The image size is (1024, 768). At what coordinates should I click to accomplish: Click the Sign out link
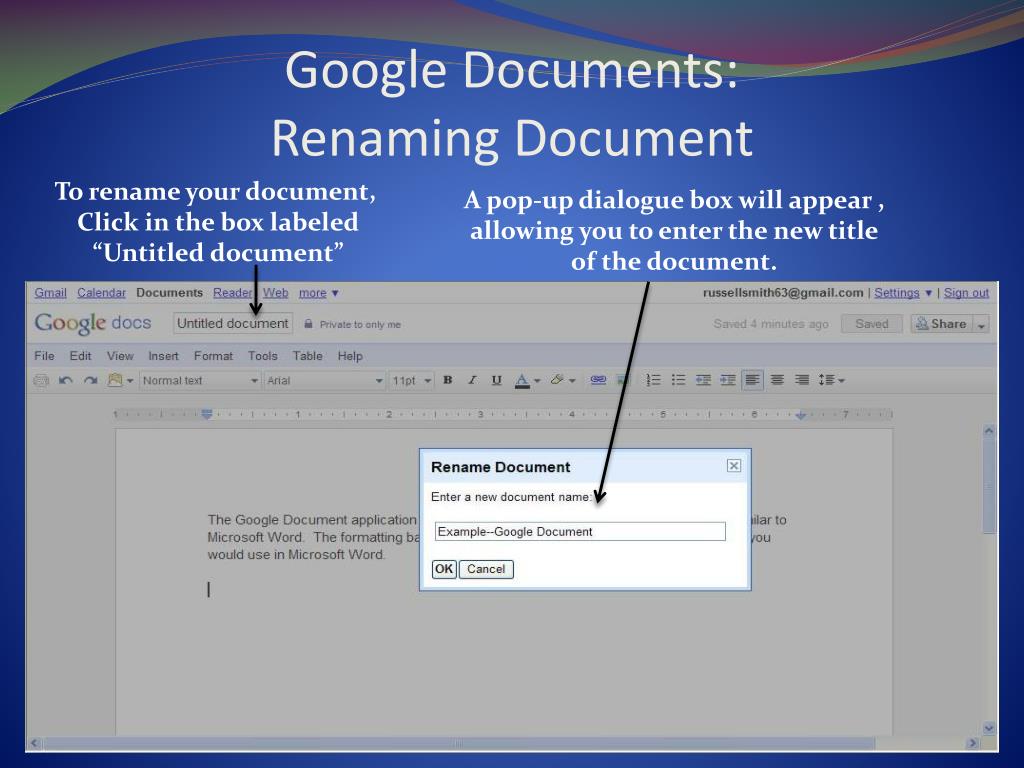967,293
